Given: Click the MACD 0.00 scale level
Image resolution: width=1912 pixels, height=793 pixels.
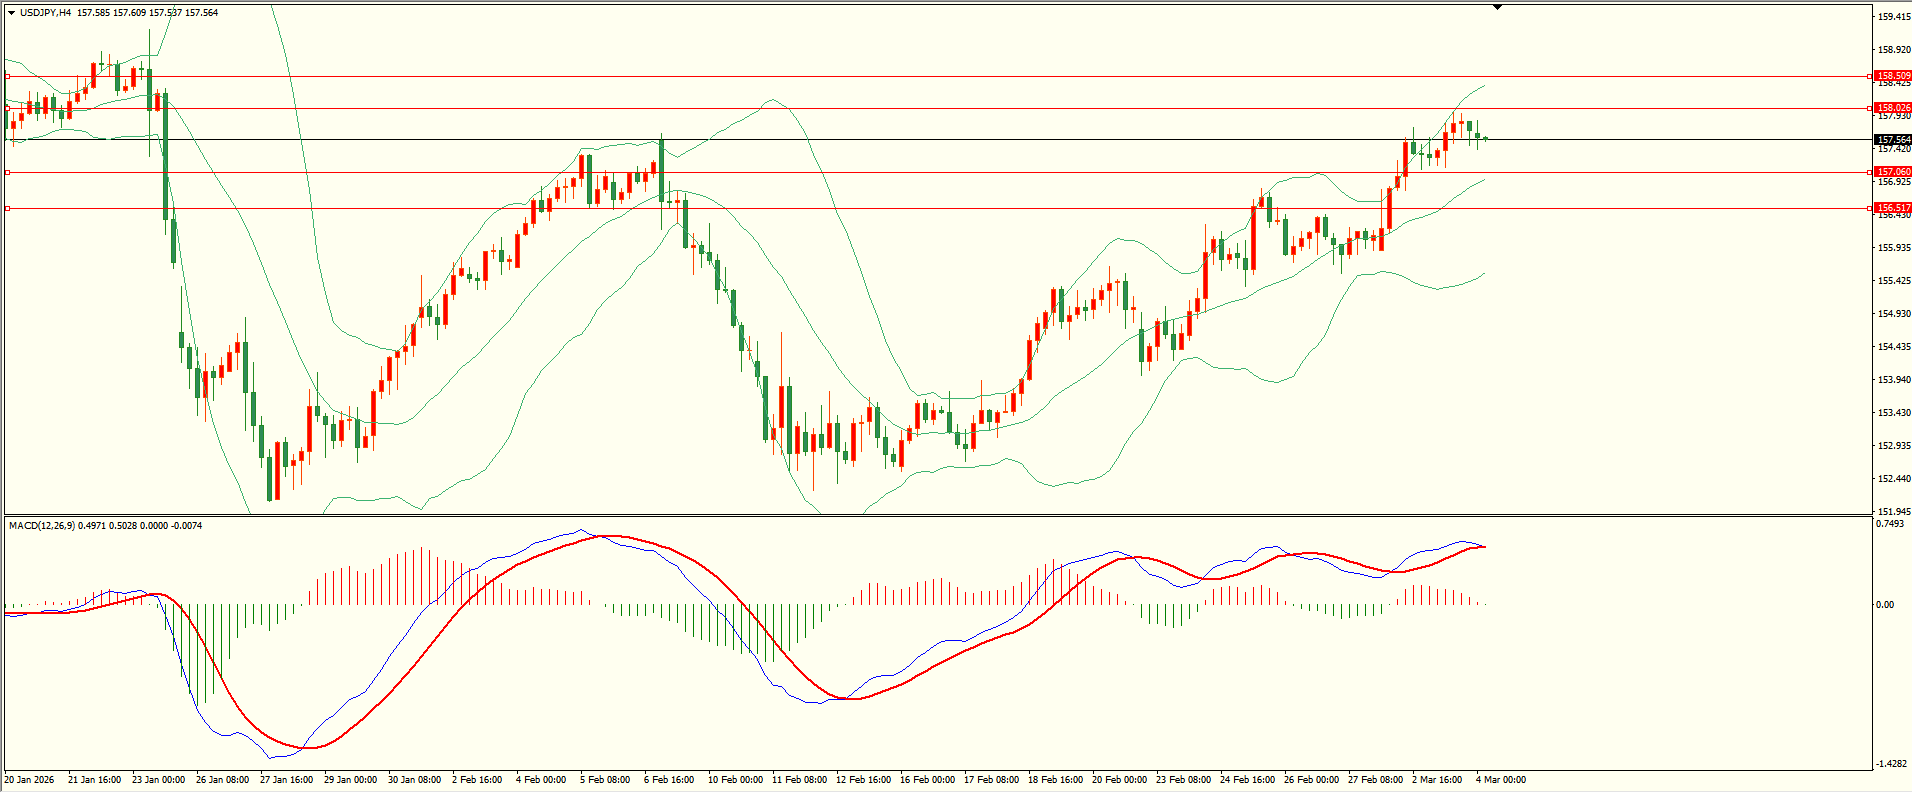Looking at the screenshot, I should click(1884, 605).
